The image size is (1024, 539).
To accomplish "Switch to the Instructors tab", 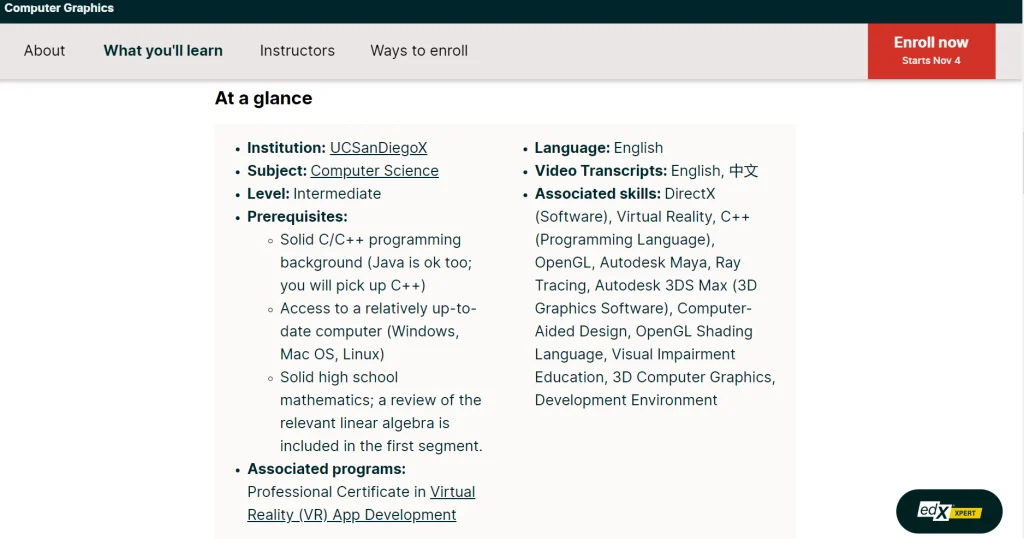I will tap(297, 51).
